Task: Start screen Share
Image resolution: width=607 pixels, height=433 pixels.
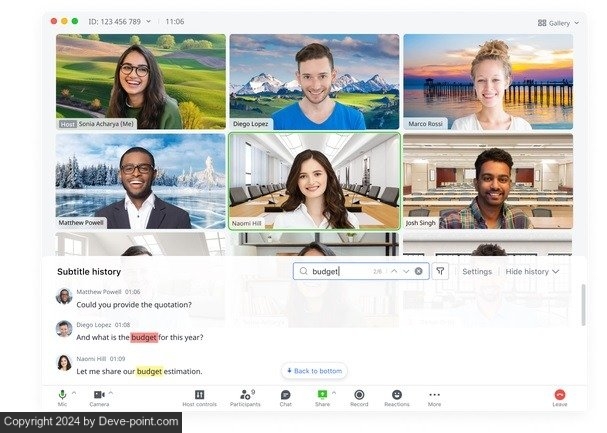Action: tap(322, 395)
